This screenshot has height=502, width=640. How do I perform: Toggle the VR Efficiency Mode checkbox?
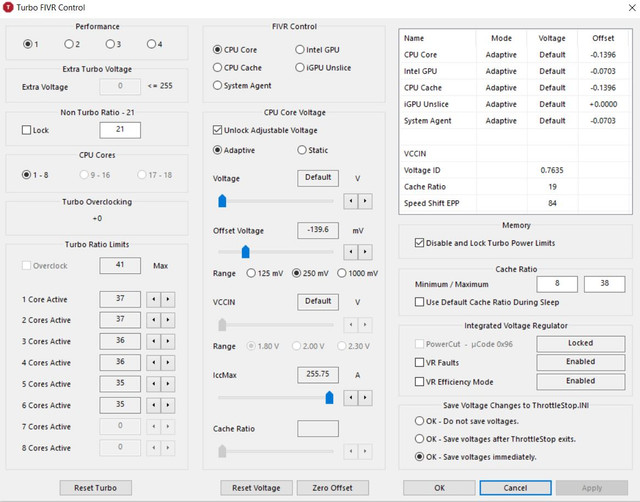point(419,382)
